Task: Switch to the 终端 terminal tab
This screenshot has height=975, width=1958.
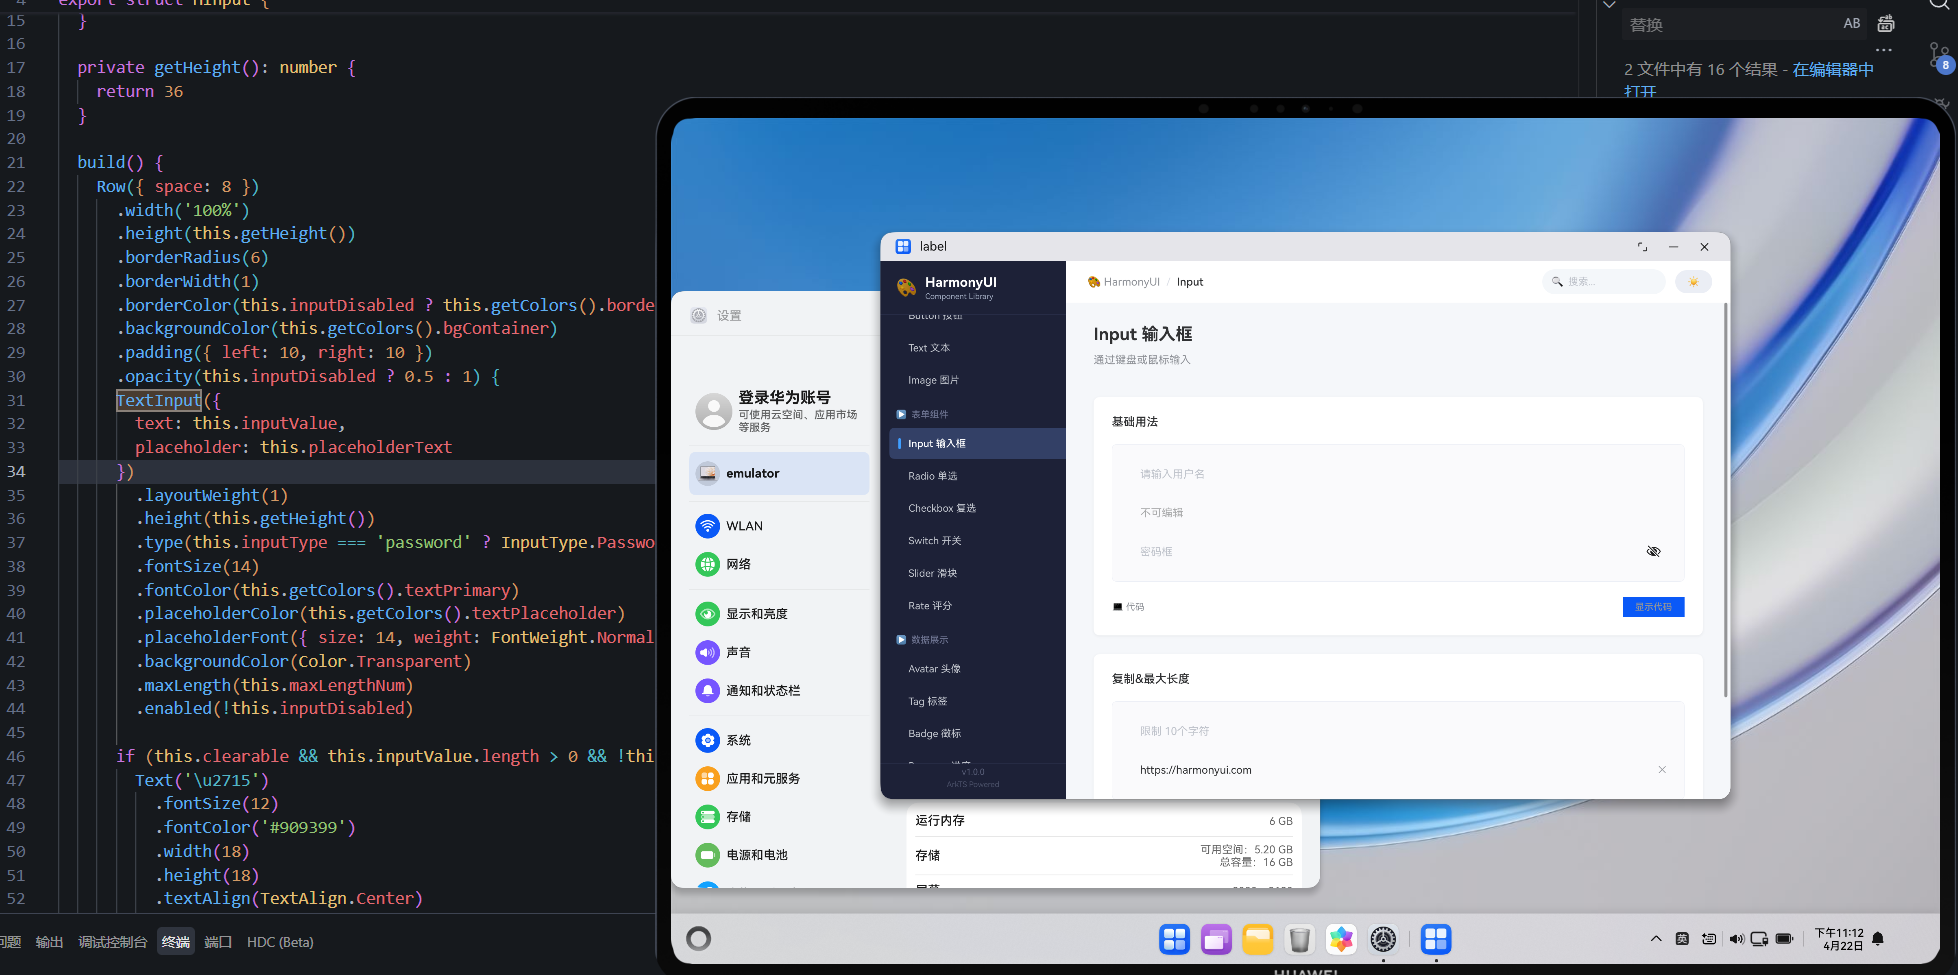Action: tap(176, 942)
